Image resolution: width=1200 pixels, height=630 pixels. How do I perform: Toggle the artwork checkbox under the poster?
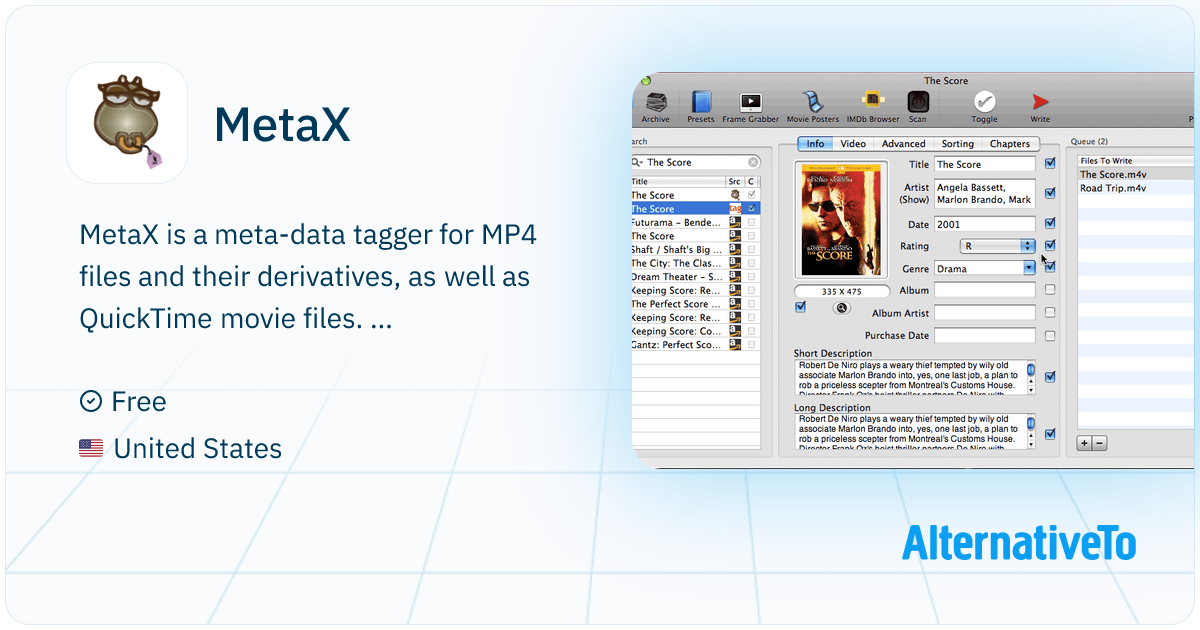800,307
